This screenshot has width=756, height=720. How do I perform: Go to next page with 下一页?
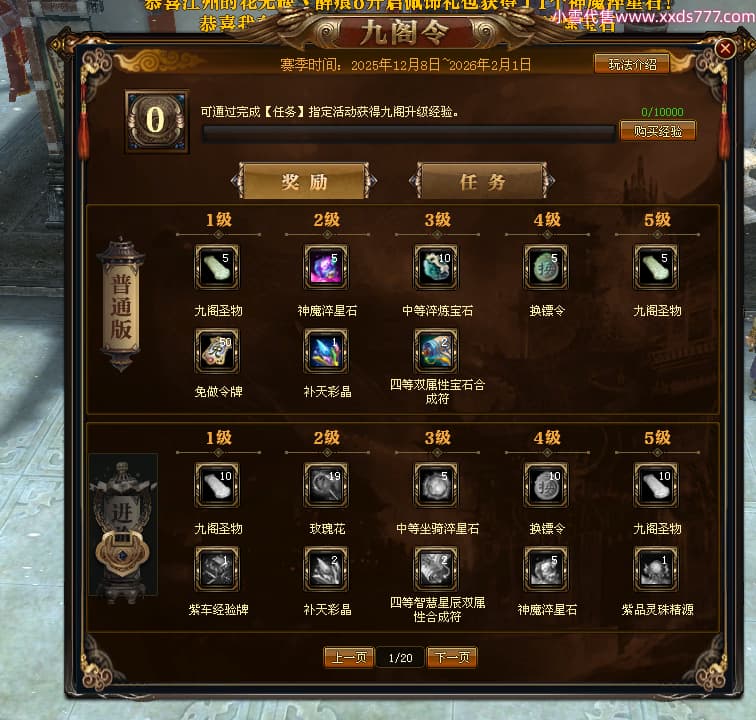(x=452, y=657)
